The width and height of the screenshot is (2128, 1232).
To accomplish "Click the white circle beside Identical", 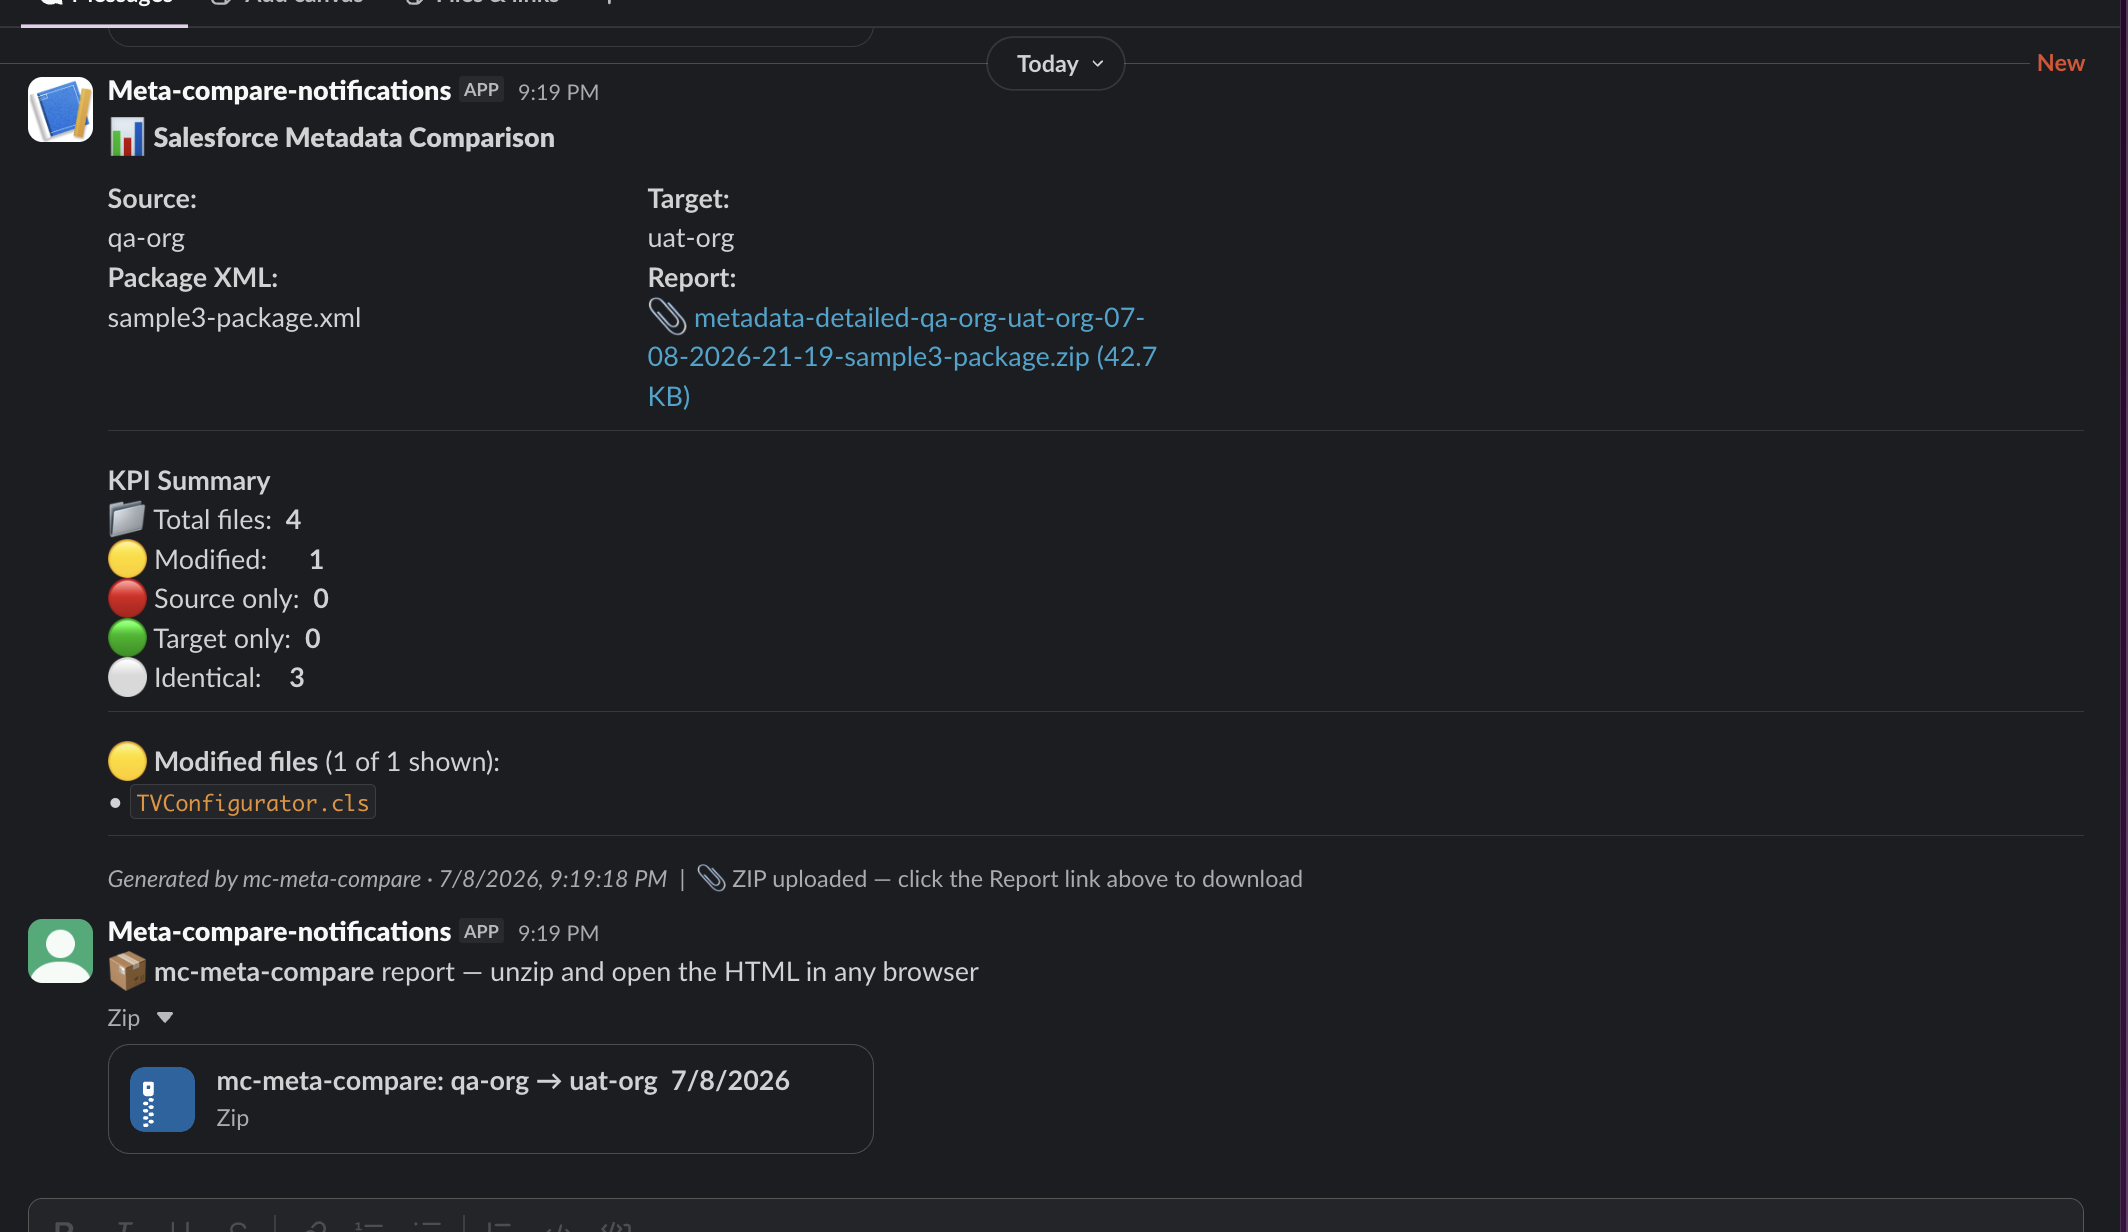I will [x=127, y=677].
